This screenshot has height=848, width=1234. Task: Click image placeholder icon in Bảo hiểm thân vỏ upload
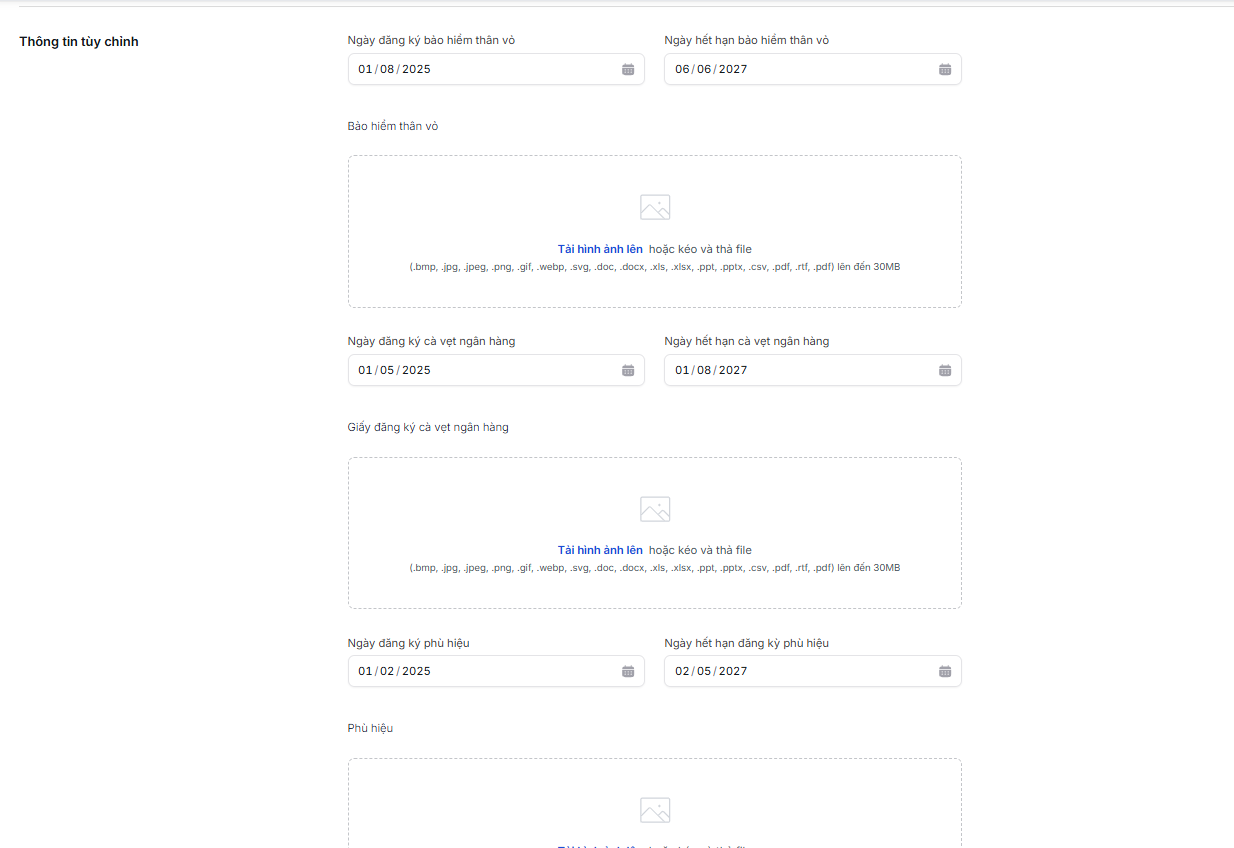(655, 207)
